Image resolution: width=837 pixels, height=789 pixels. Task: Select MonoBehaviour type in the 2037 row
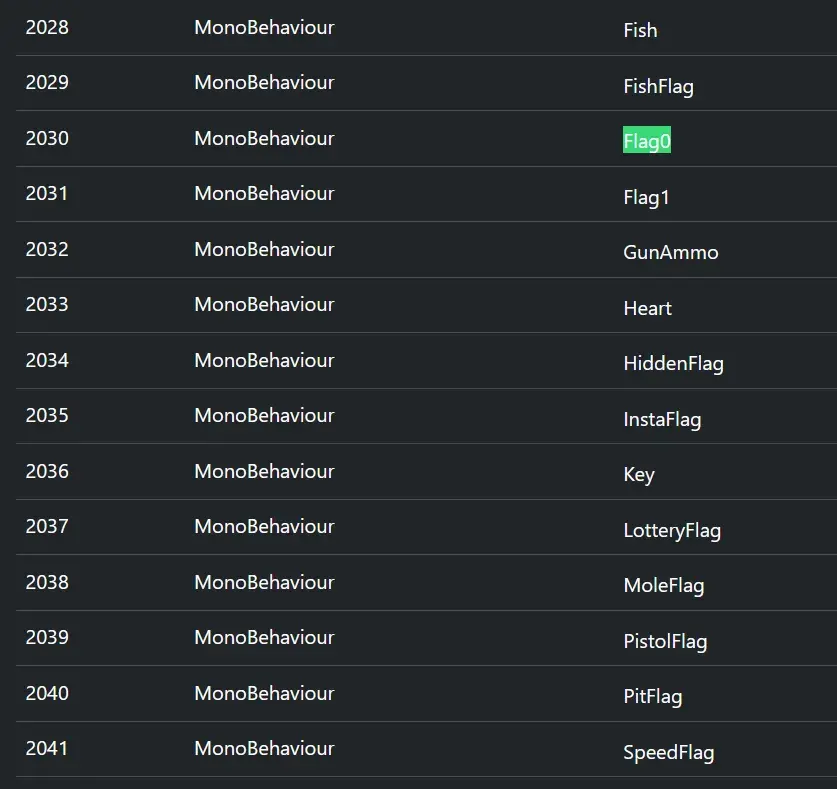pyautogui.click(x=264, y=526)
